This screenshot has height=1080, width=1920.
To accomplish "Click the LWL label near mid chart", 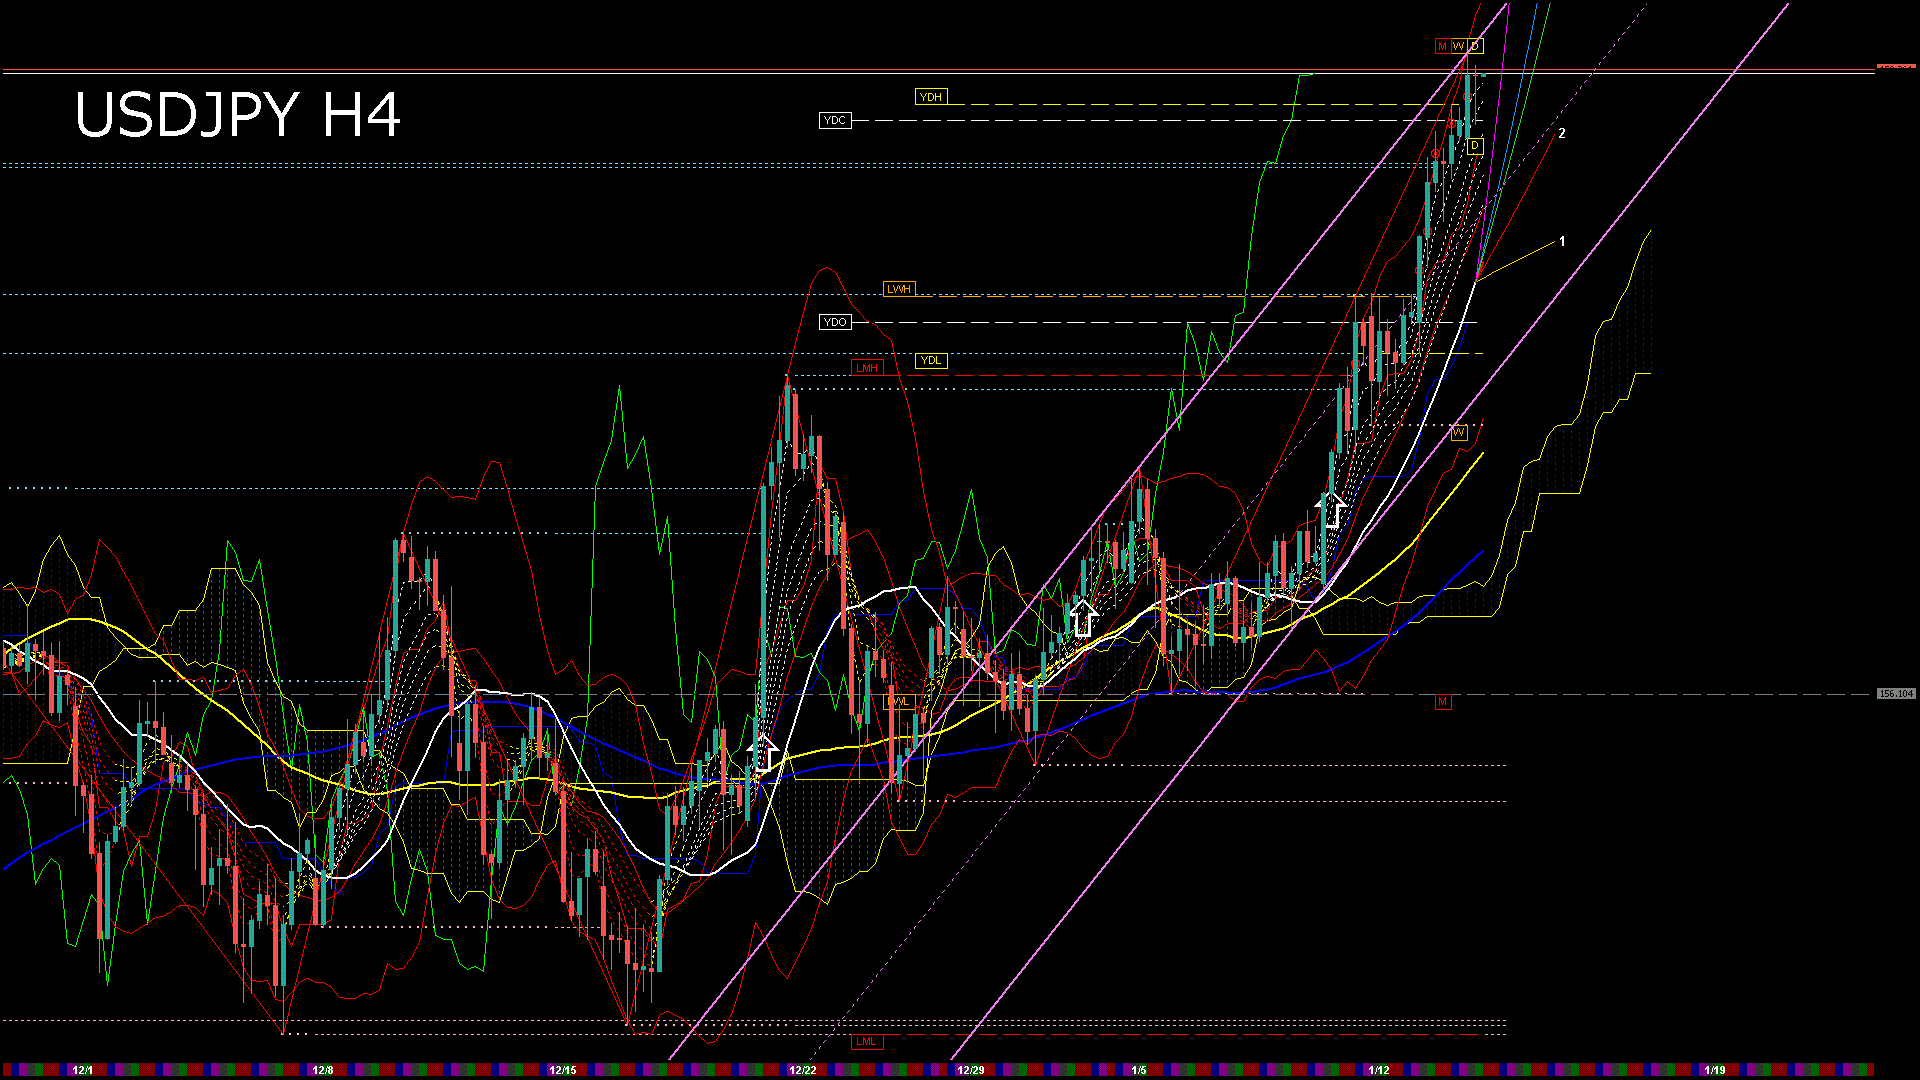I will [898, 704].
